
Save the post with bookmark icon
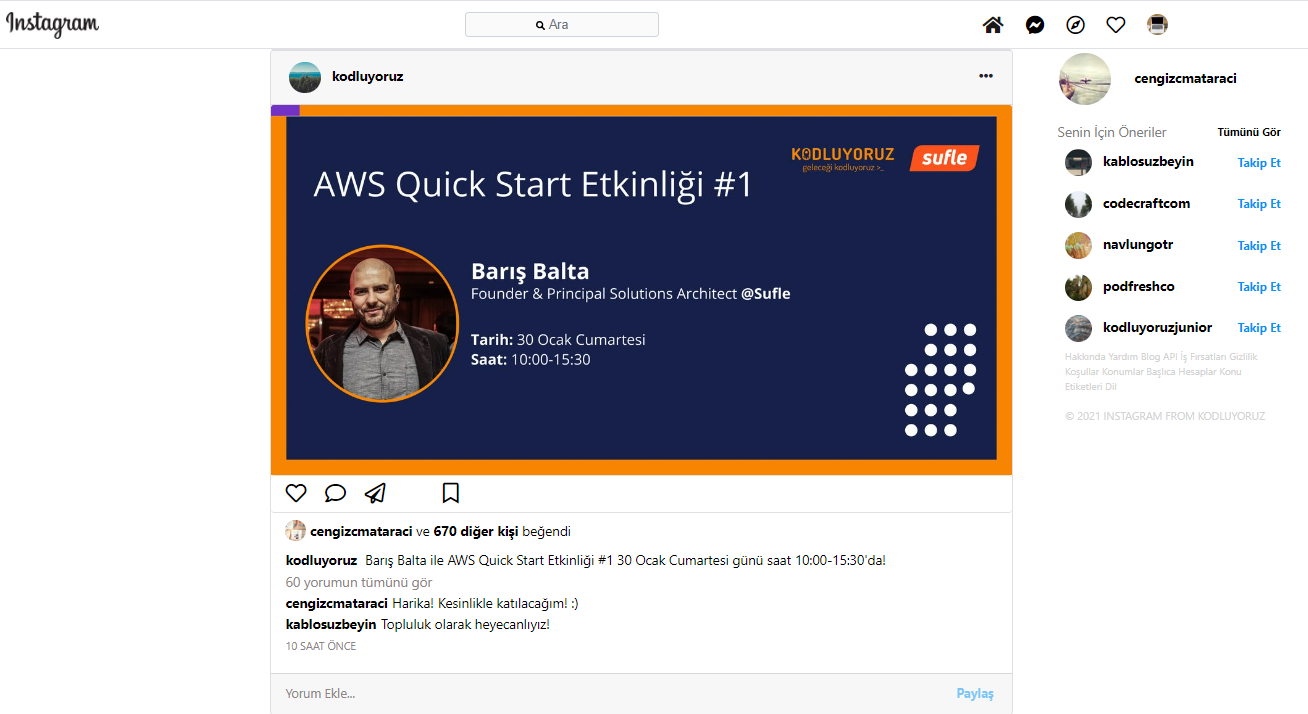451,493
